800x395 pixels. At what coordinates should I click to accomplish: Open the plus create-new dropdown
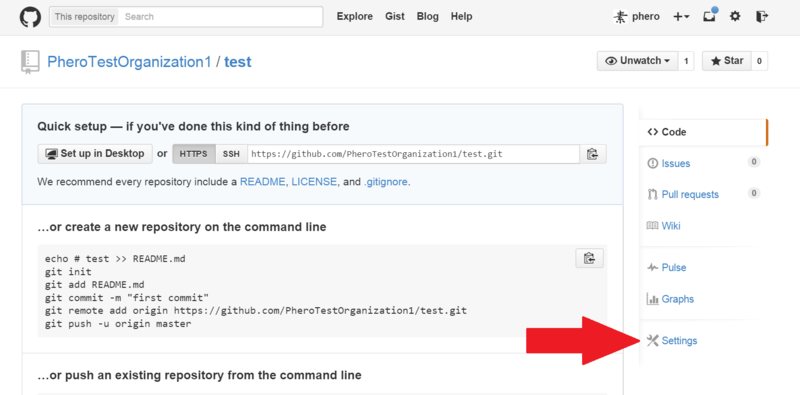681,16
